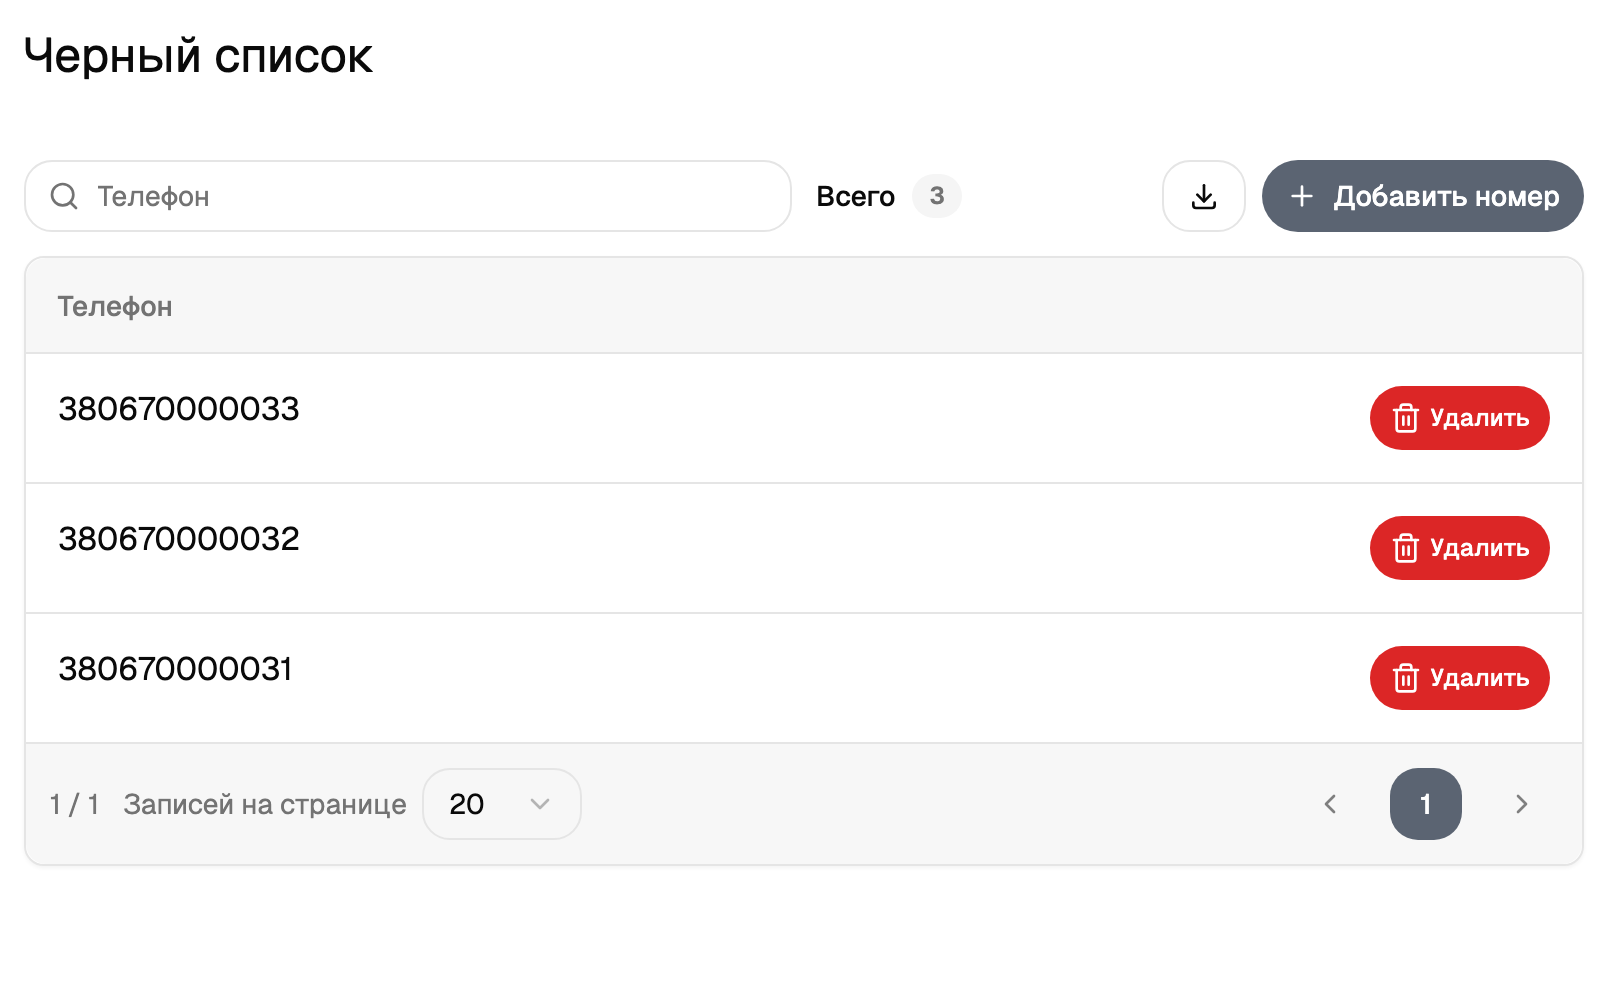The image size is (1608, 986).
Task: Click the Добавить номер button
Action: pyautogui.click(x=1423, y=196)
